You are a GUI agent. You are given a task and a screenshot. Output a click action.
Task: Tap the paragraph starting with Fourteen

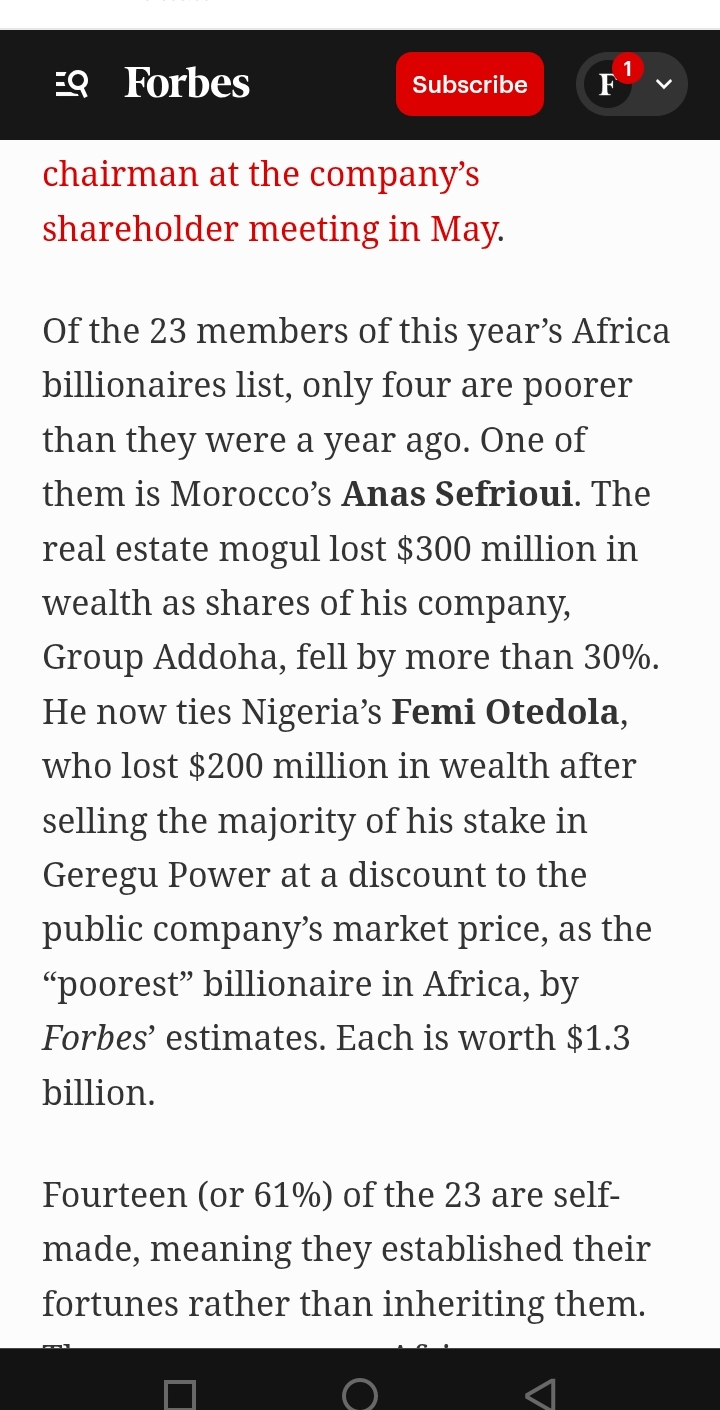[x=345, y=1249]
